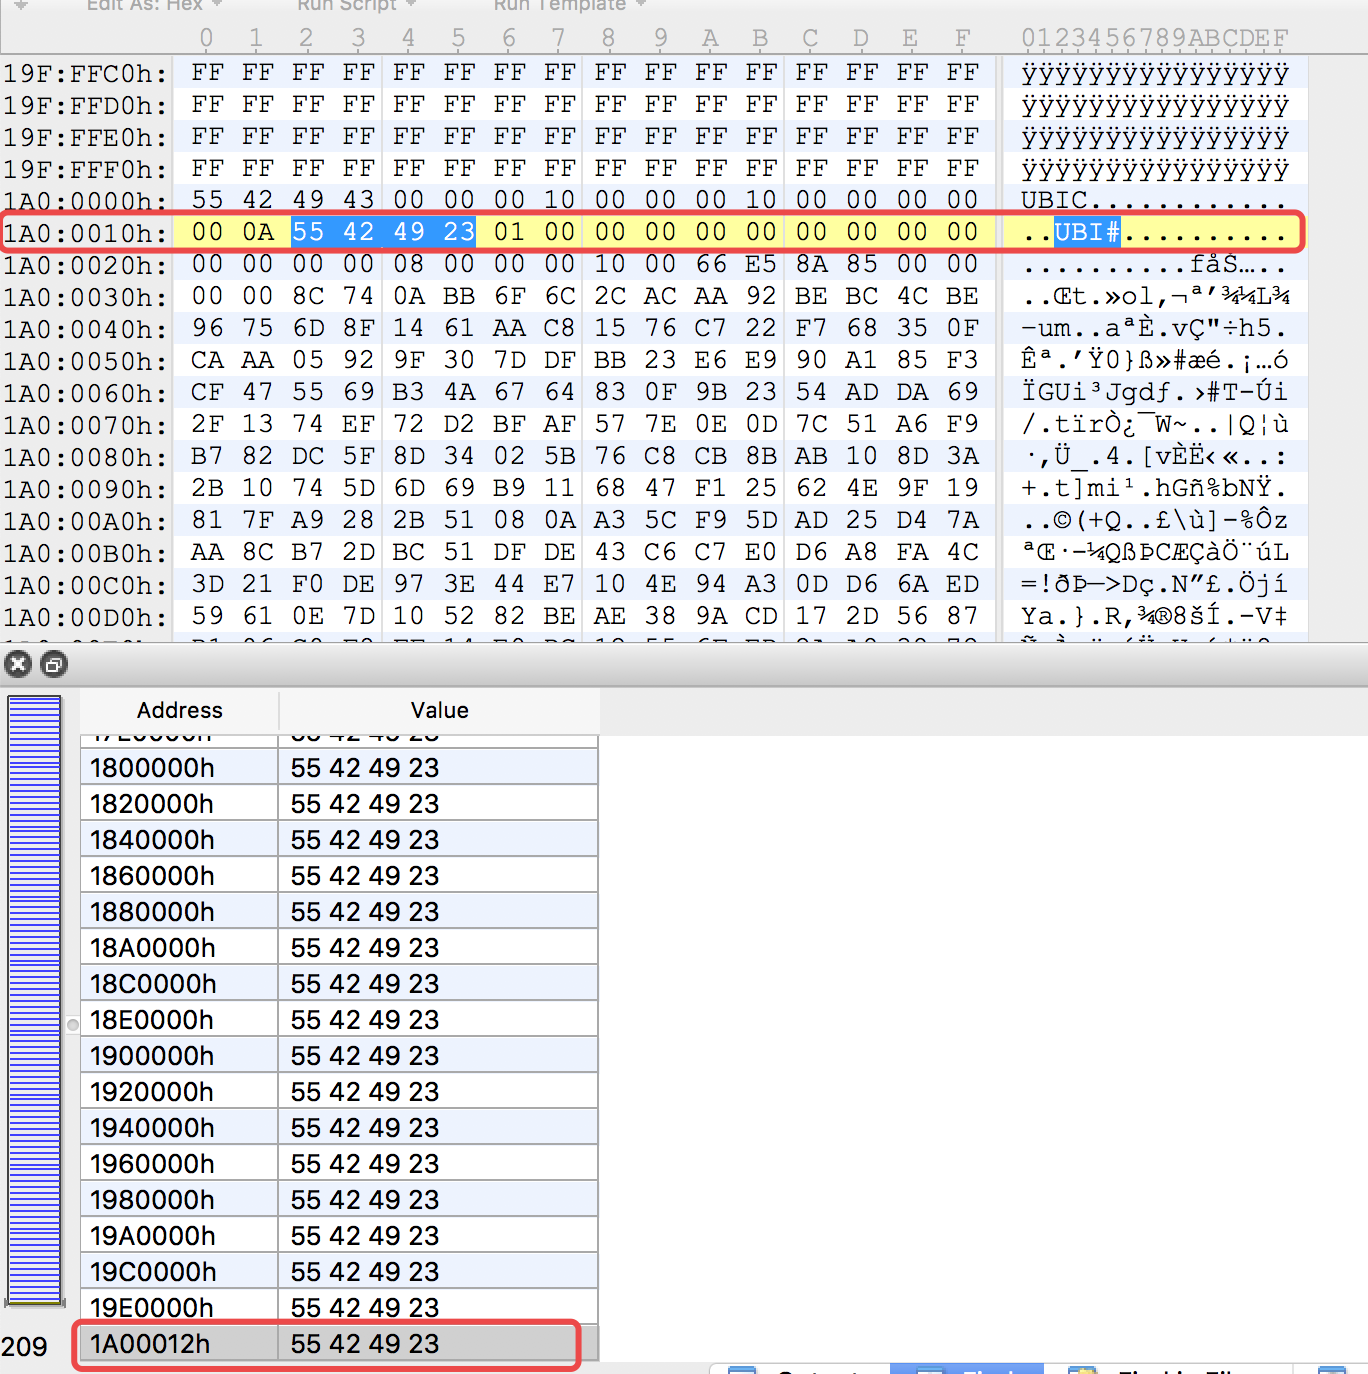Click byte CA in row 1A0:0050h
The width and height of the screenshot is (1368, 1374).
coord(207,360)
